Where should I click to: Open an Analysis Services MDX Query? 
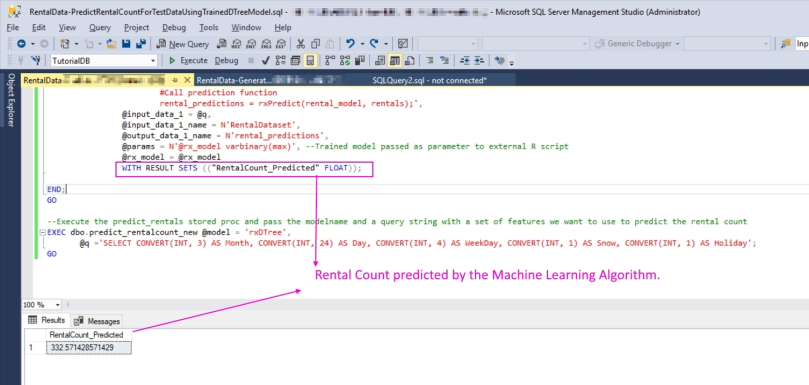coord(236,44)
